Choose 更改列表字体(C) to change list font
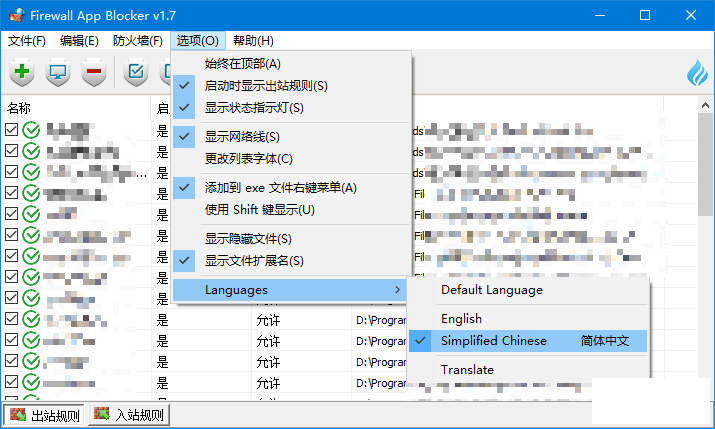The width and height of the screenshot is (715, 429). 291,159
